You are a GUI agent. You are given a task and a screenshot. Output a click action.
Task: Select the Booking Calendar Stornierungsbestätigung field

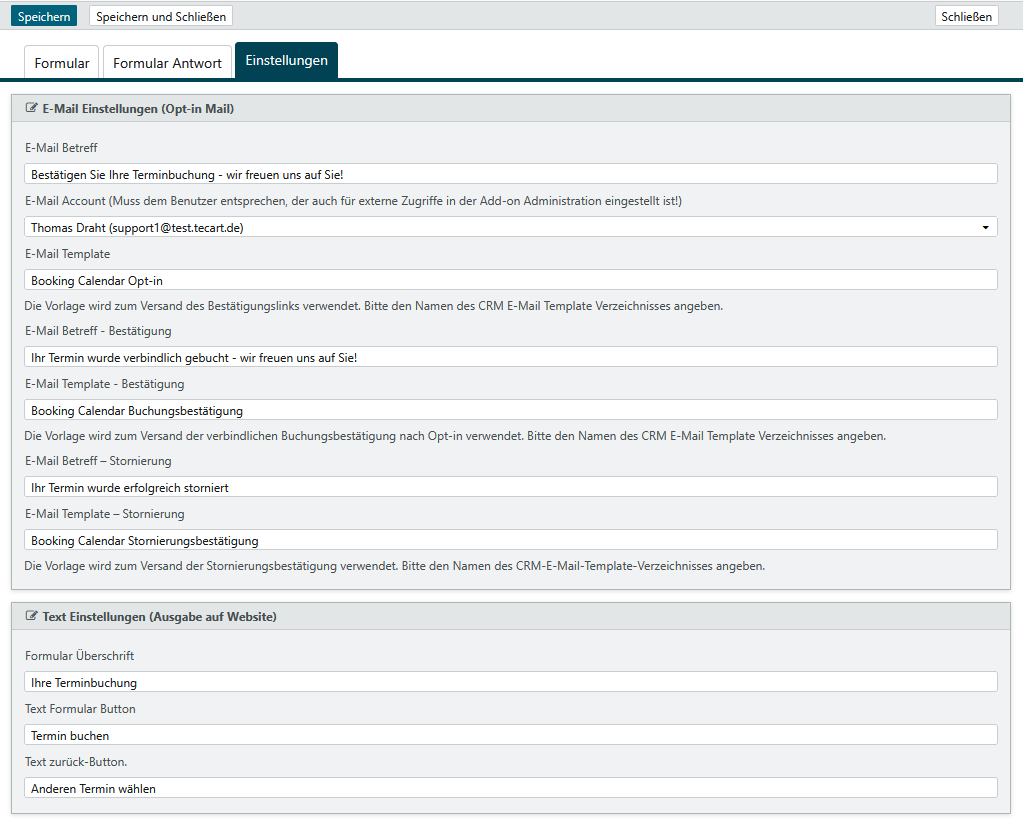tap(510, 540)
